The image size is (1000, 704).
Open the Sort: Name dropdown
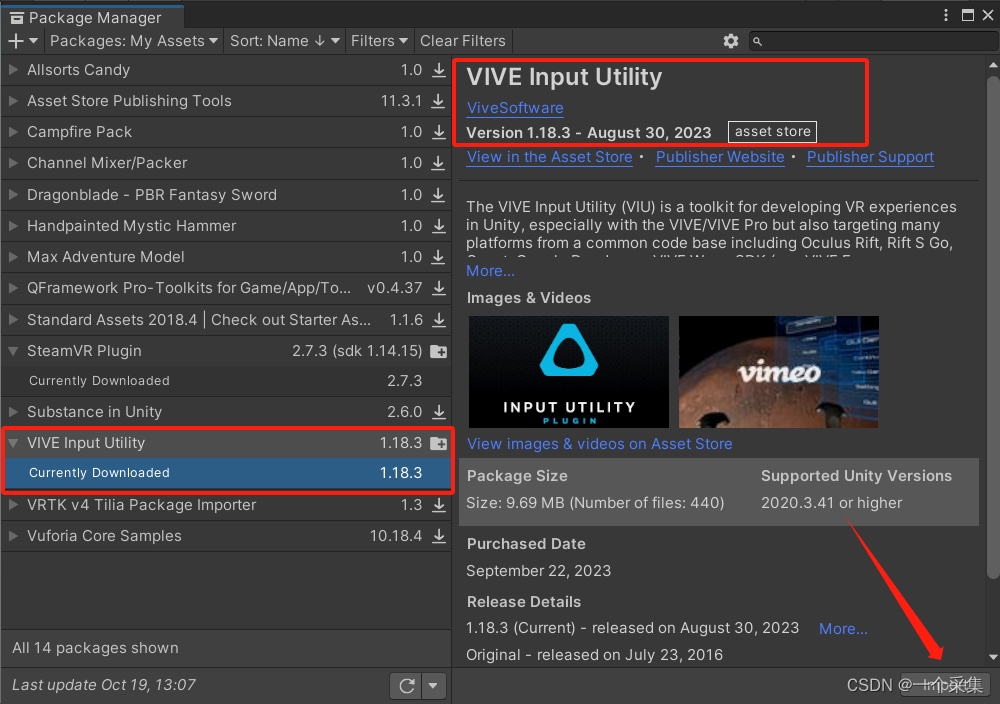(x=284, y=41)
